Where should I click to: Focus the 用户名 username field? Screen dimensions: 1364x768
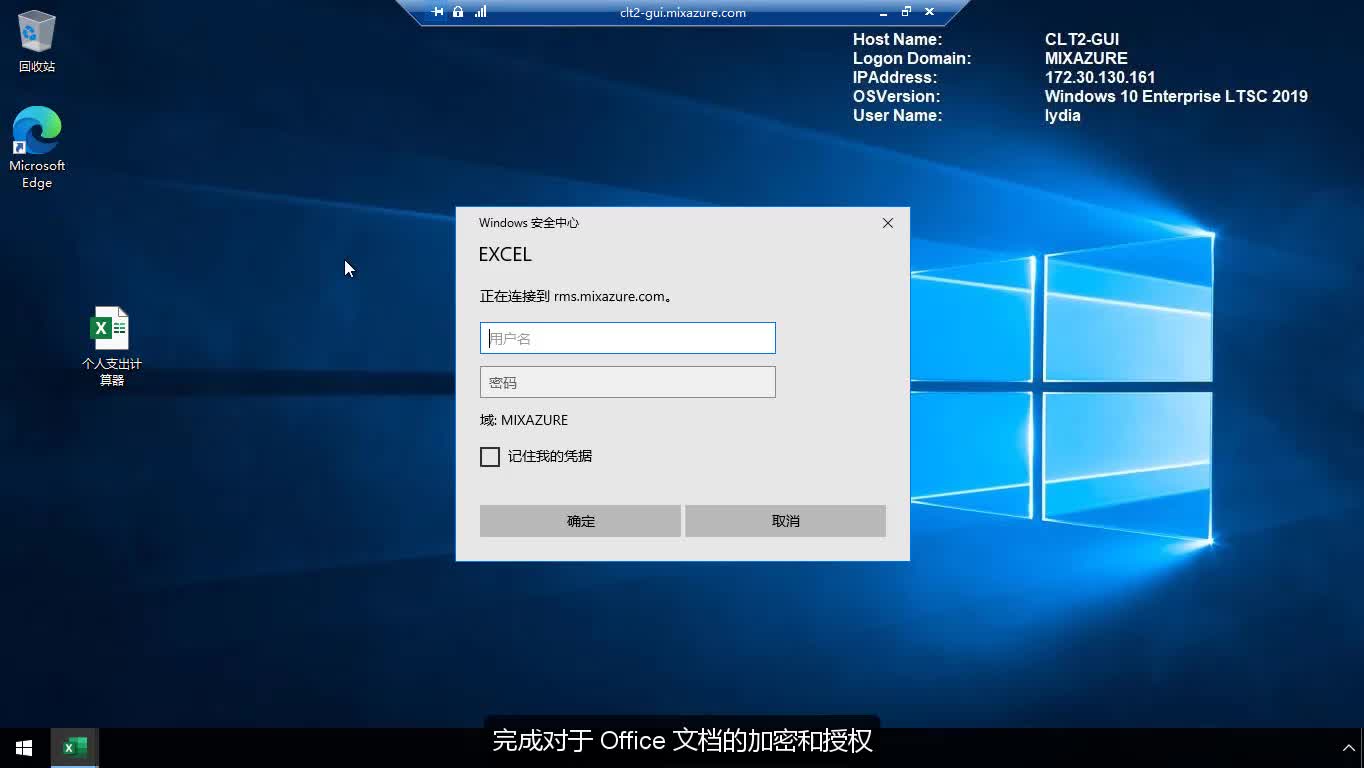click(x=628, y=338)
